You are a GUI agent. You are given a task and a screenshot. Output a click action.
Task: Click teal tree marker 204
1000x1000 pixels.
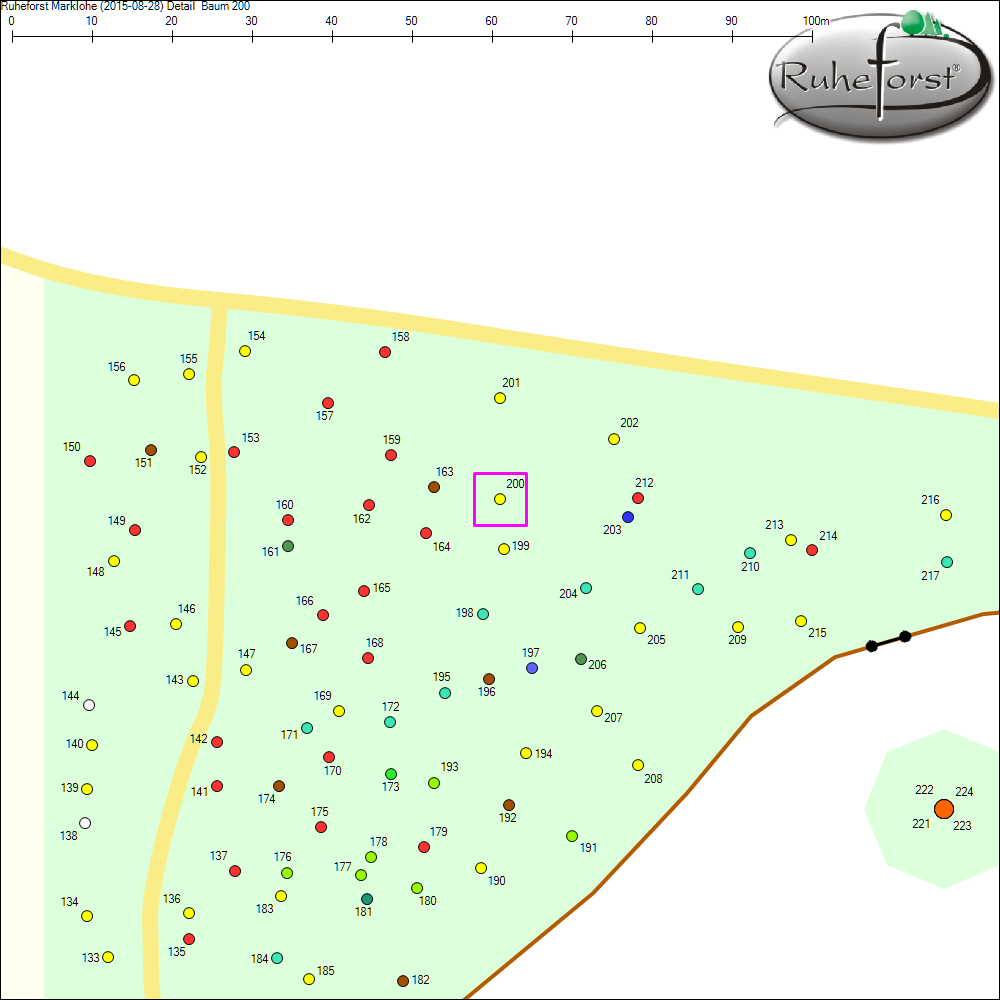tap(586, 588)
